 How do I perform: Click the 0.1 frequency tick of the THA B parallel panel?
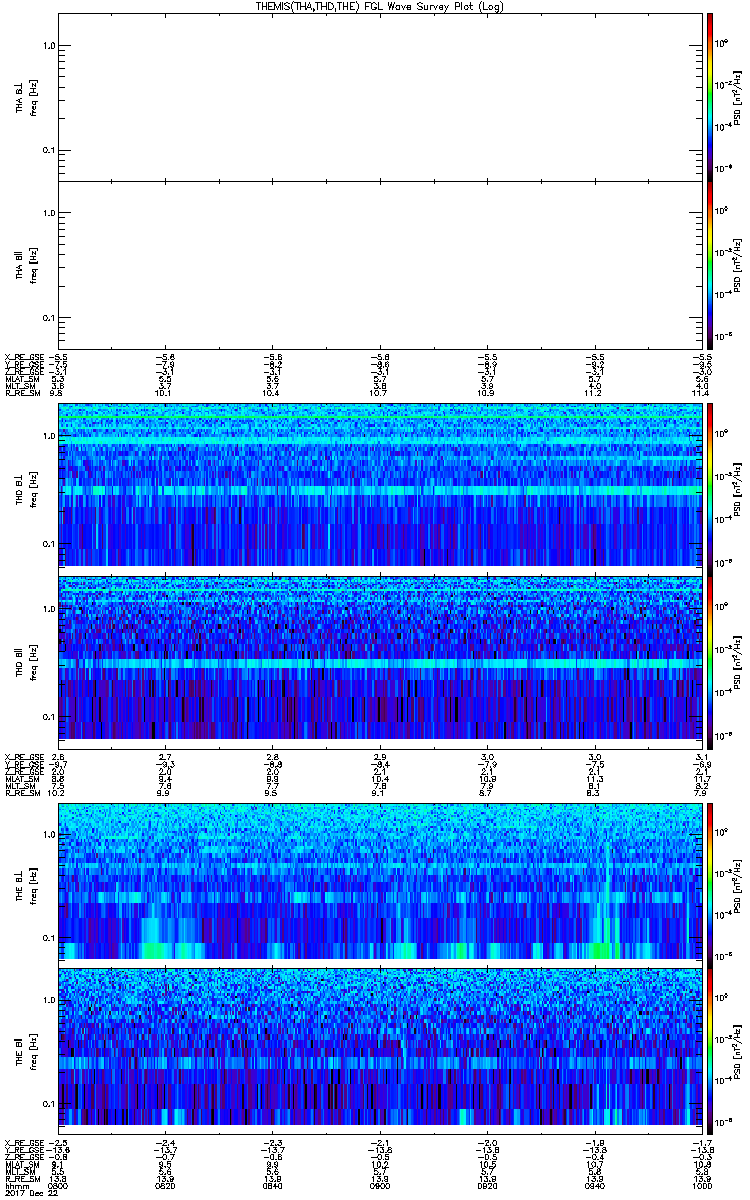pos(48,317)
